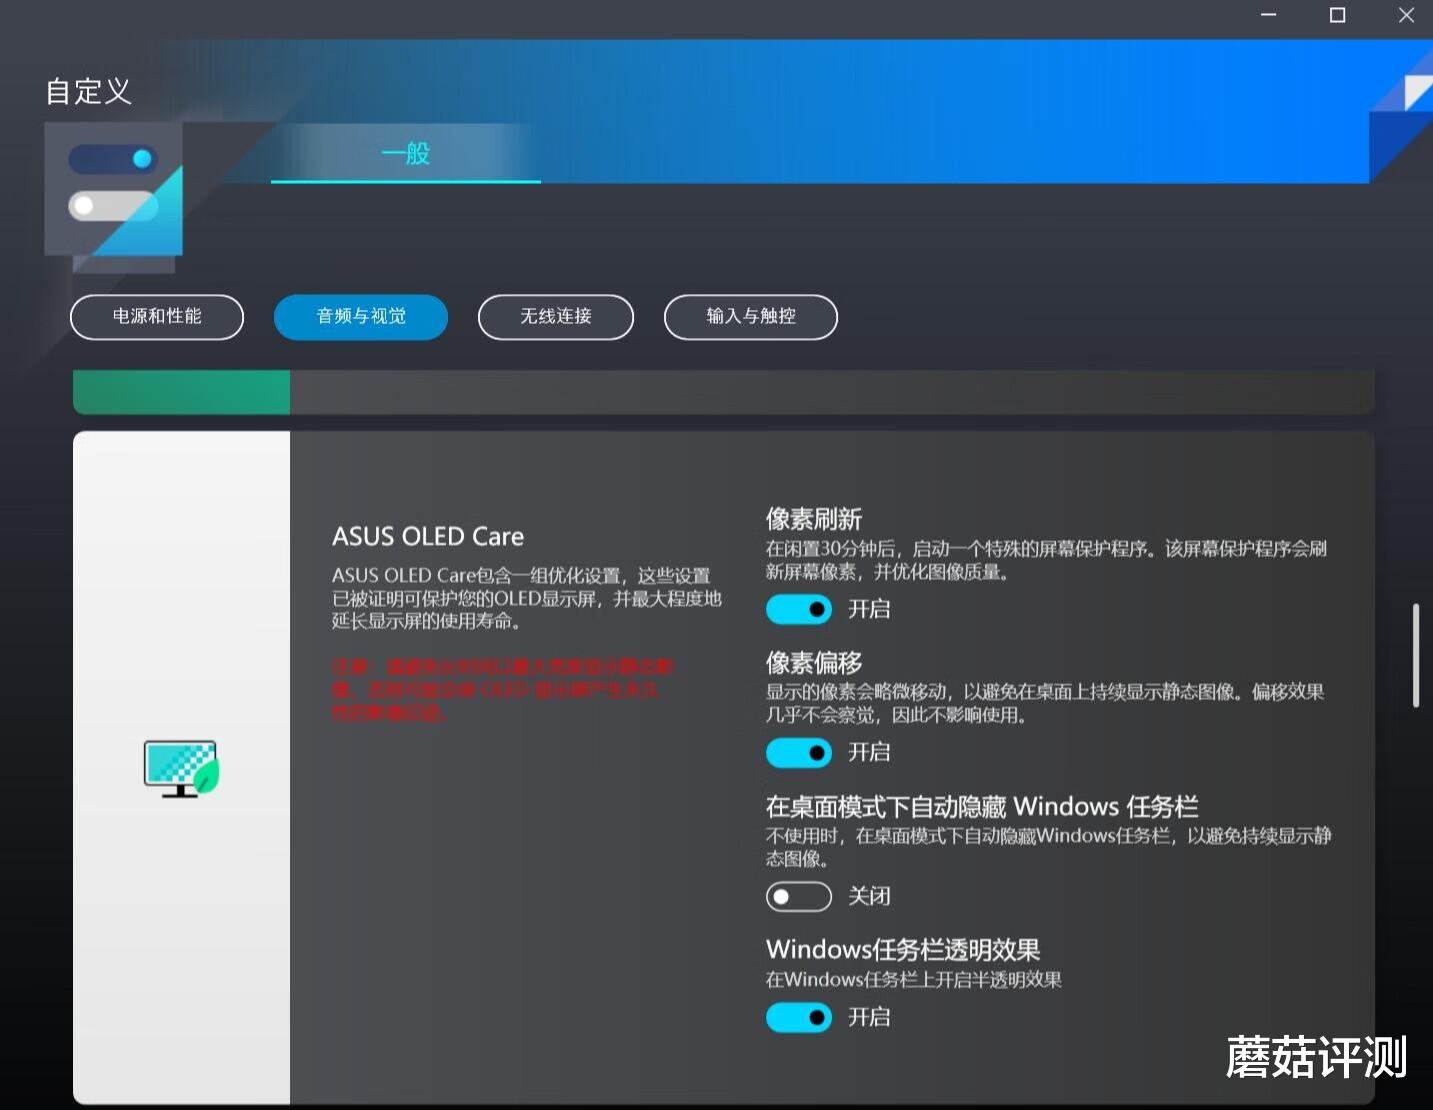
Task: Select the 音频与视觉 category pill
Action: (x=360, y=317)
